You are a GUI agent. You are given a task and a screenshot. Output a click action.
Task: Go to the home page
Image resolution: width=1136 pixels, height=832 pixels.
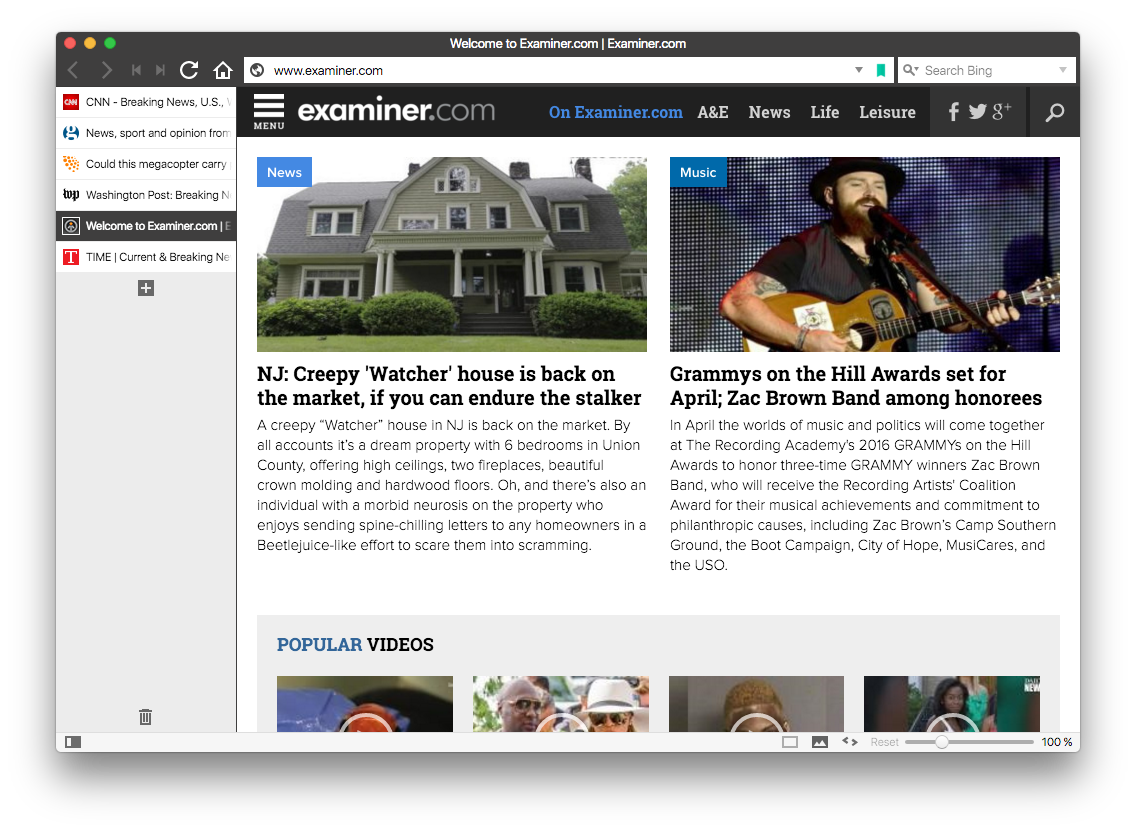point(223,70)
